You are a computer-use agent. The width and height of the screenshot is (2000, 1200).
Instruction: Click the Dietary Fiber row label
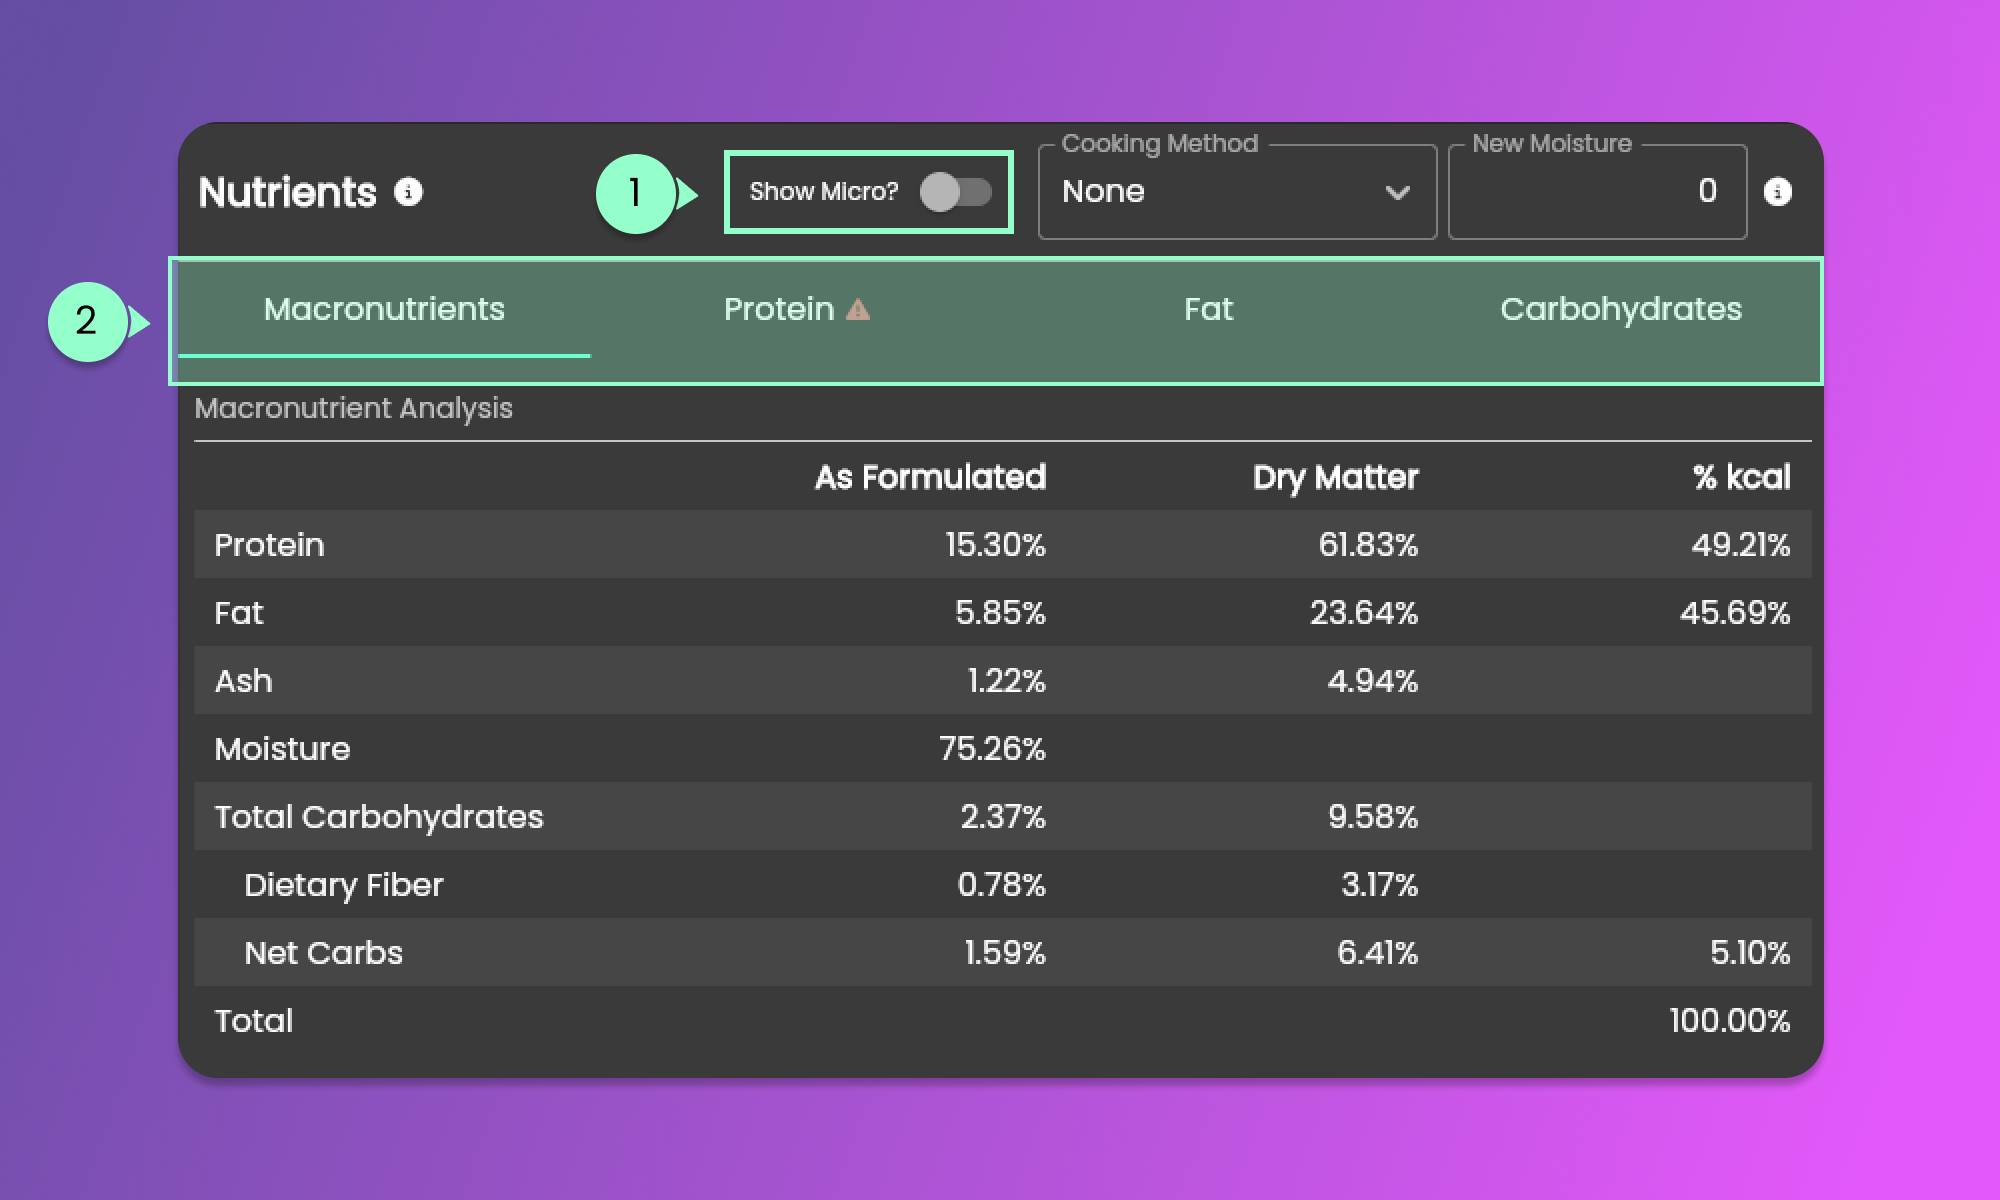pyautogui.click(x=343, y=885)
